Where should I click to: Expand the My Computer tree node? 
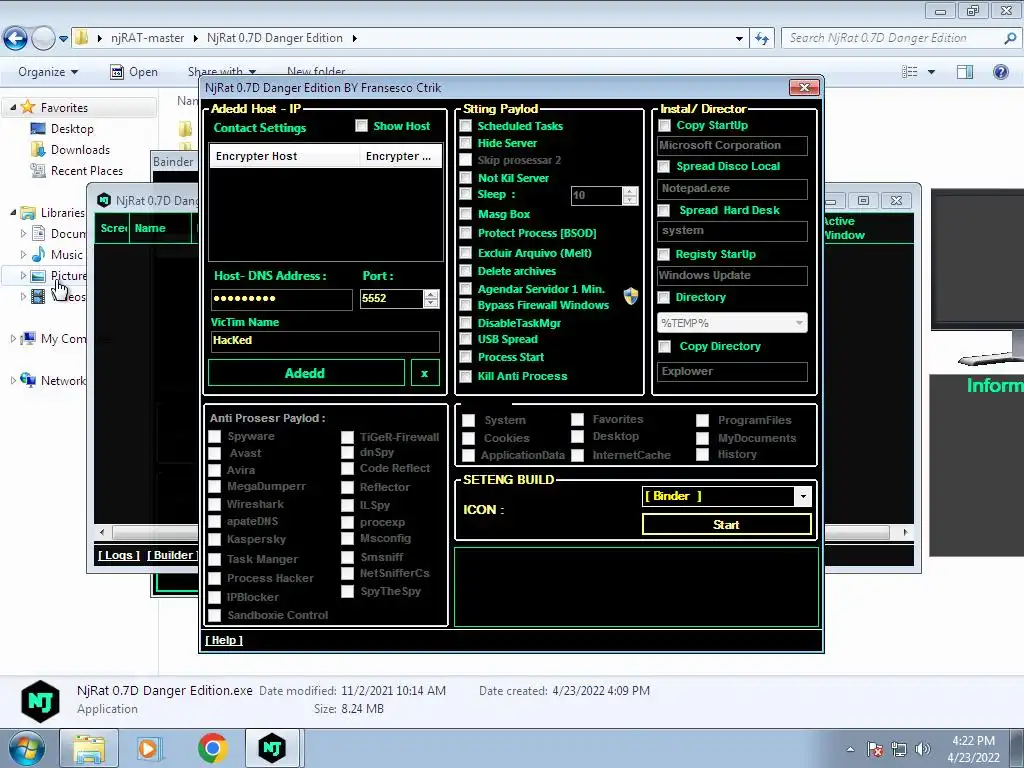(x=13, y=338)
